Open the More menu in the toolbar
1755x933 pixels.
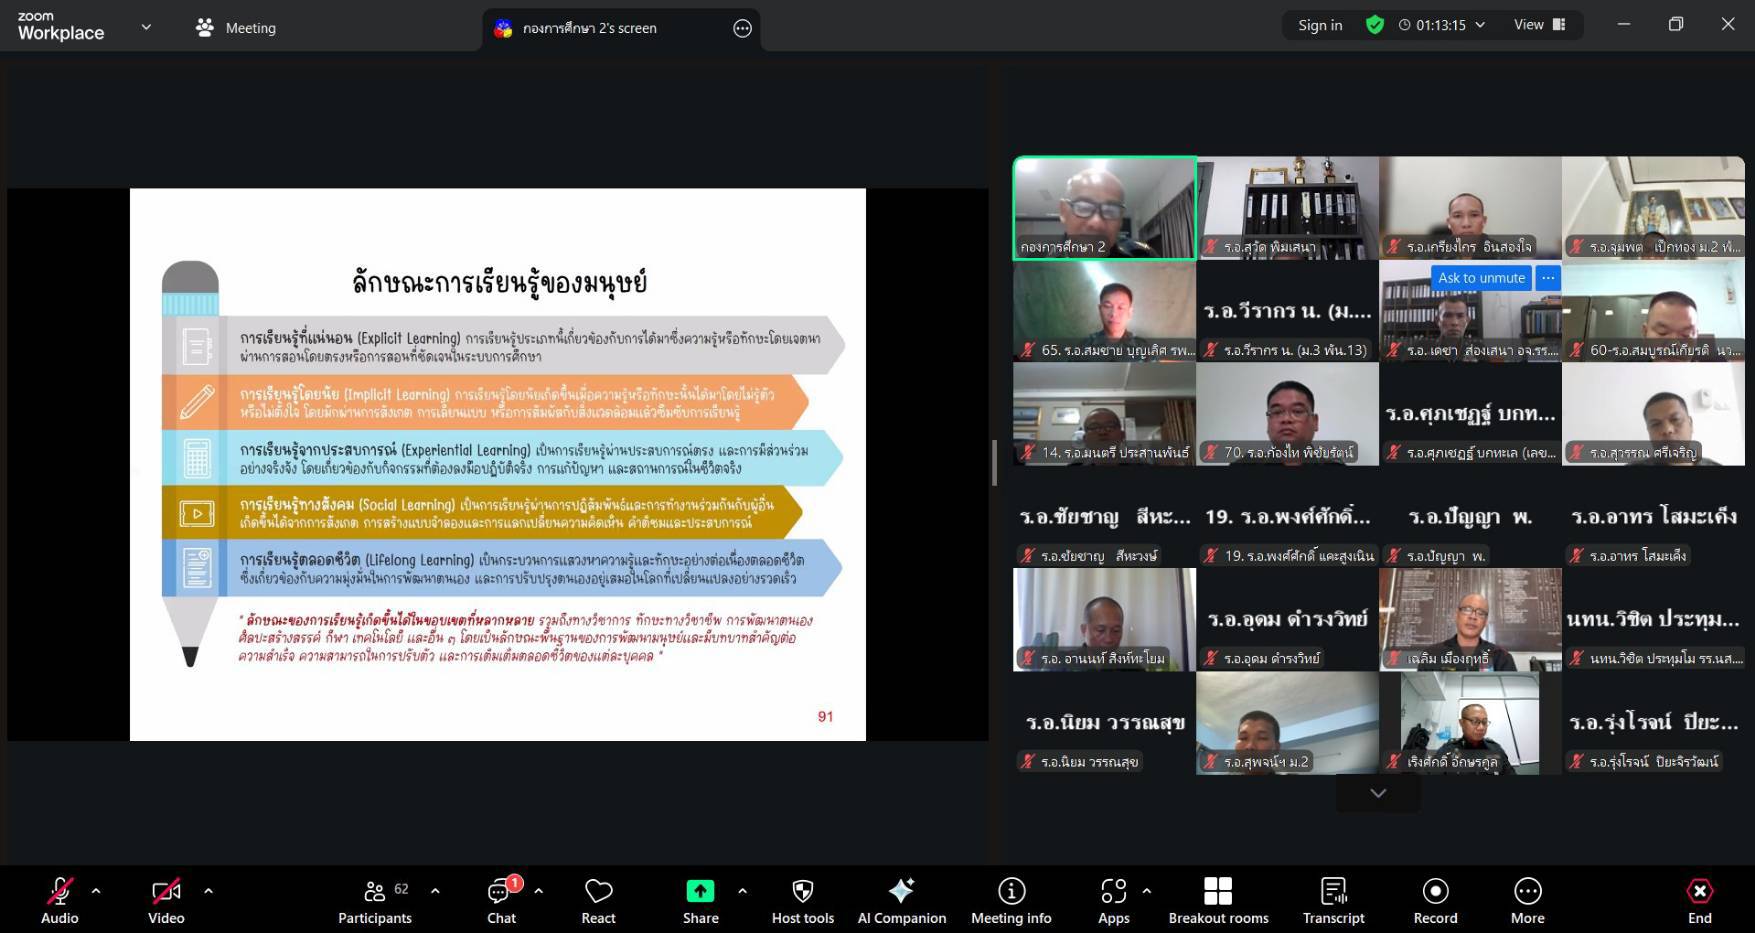coord(1527,900)
